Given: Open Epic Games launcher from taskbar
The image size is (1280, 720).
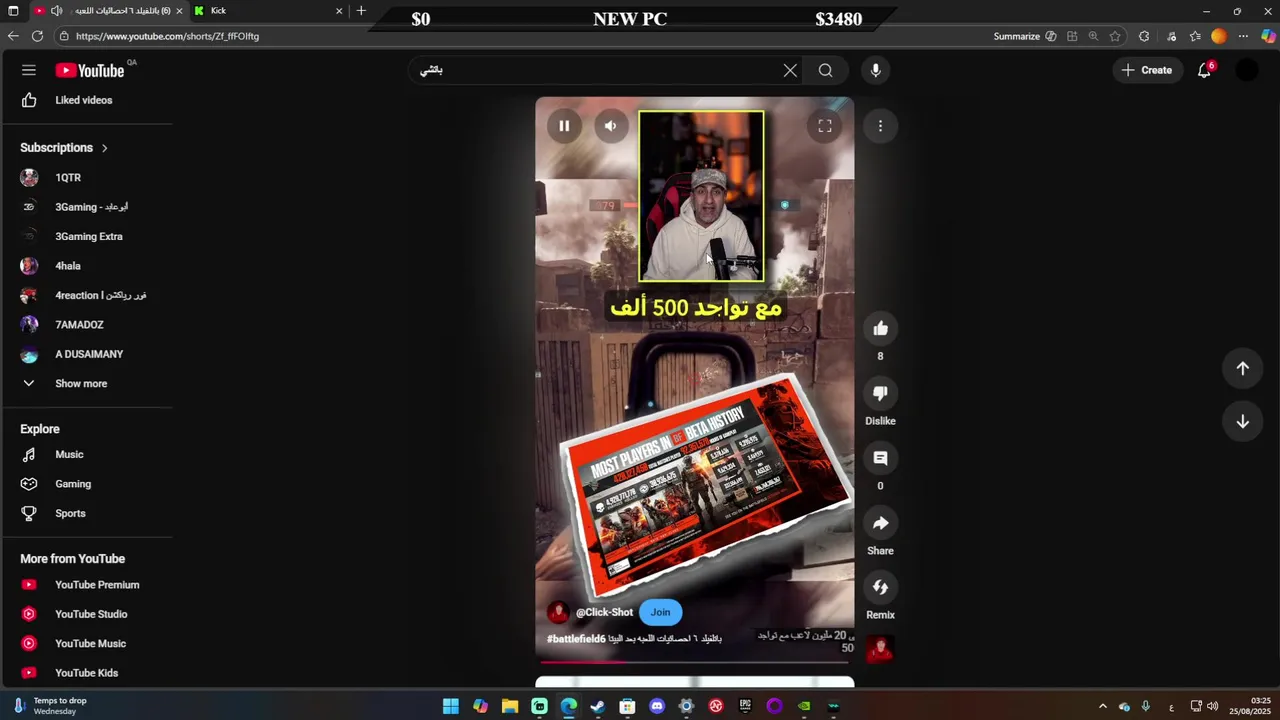Looking at the screenshot, I should coord(745,706).
